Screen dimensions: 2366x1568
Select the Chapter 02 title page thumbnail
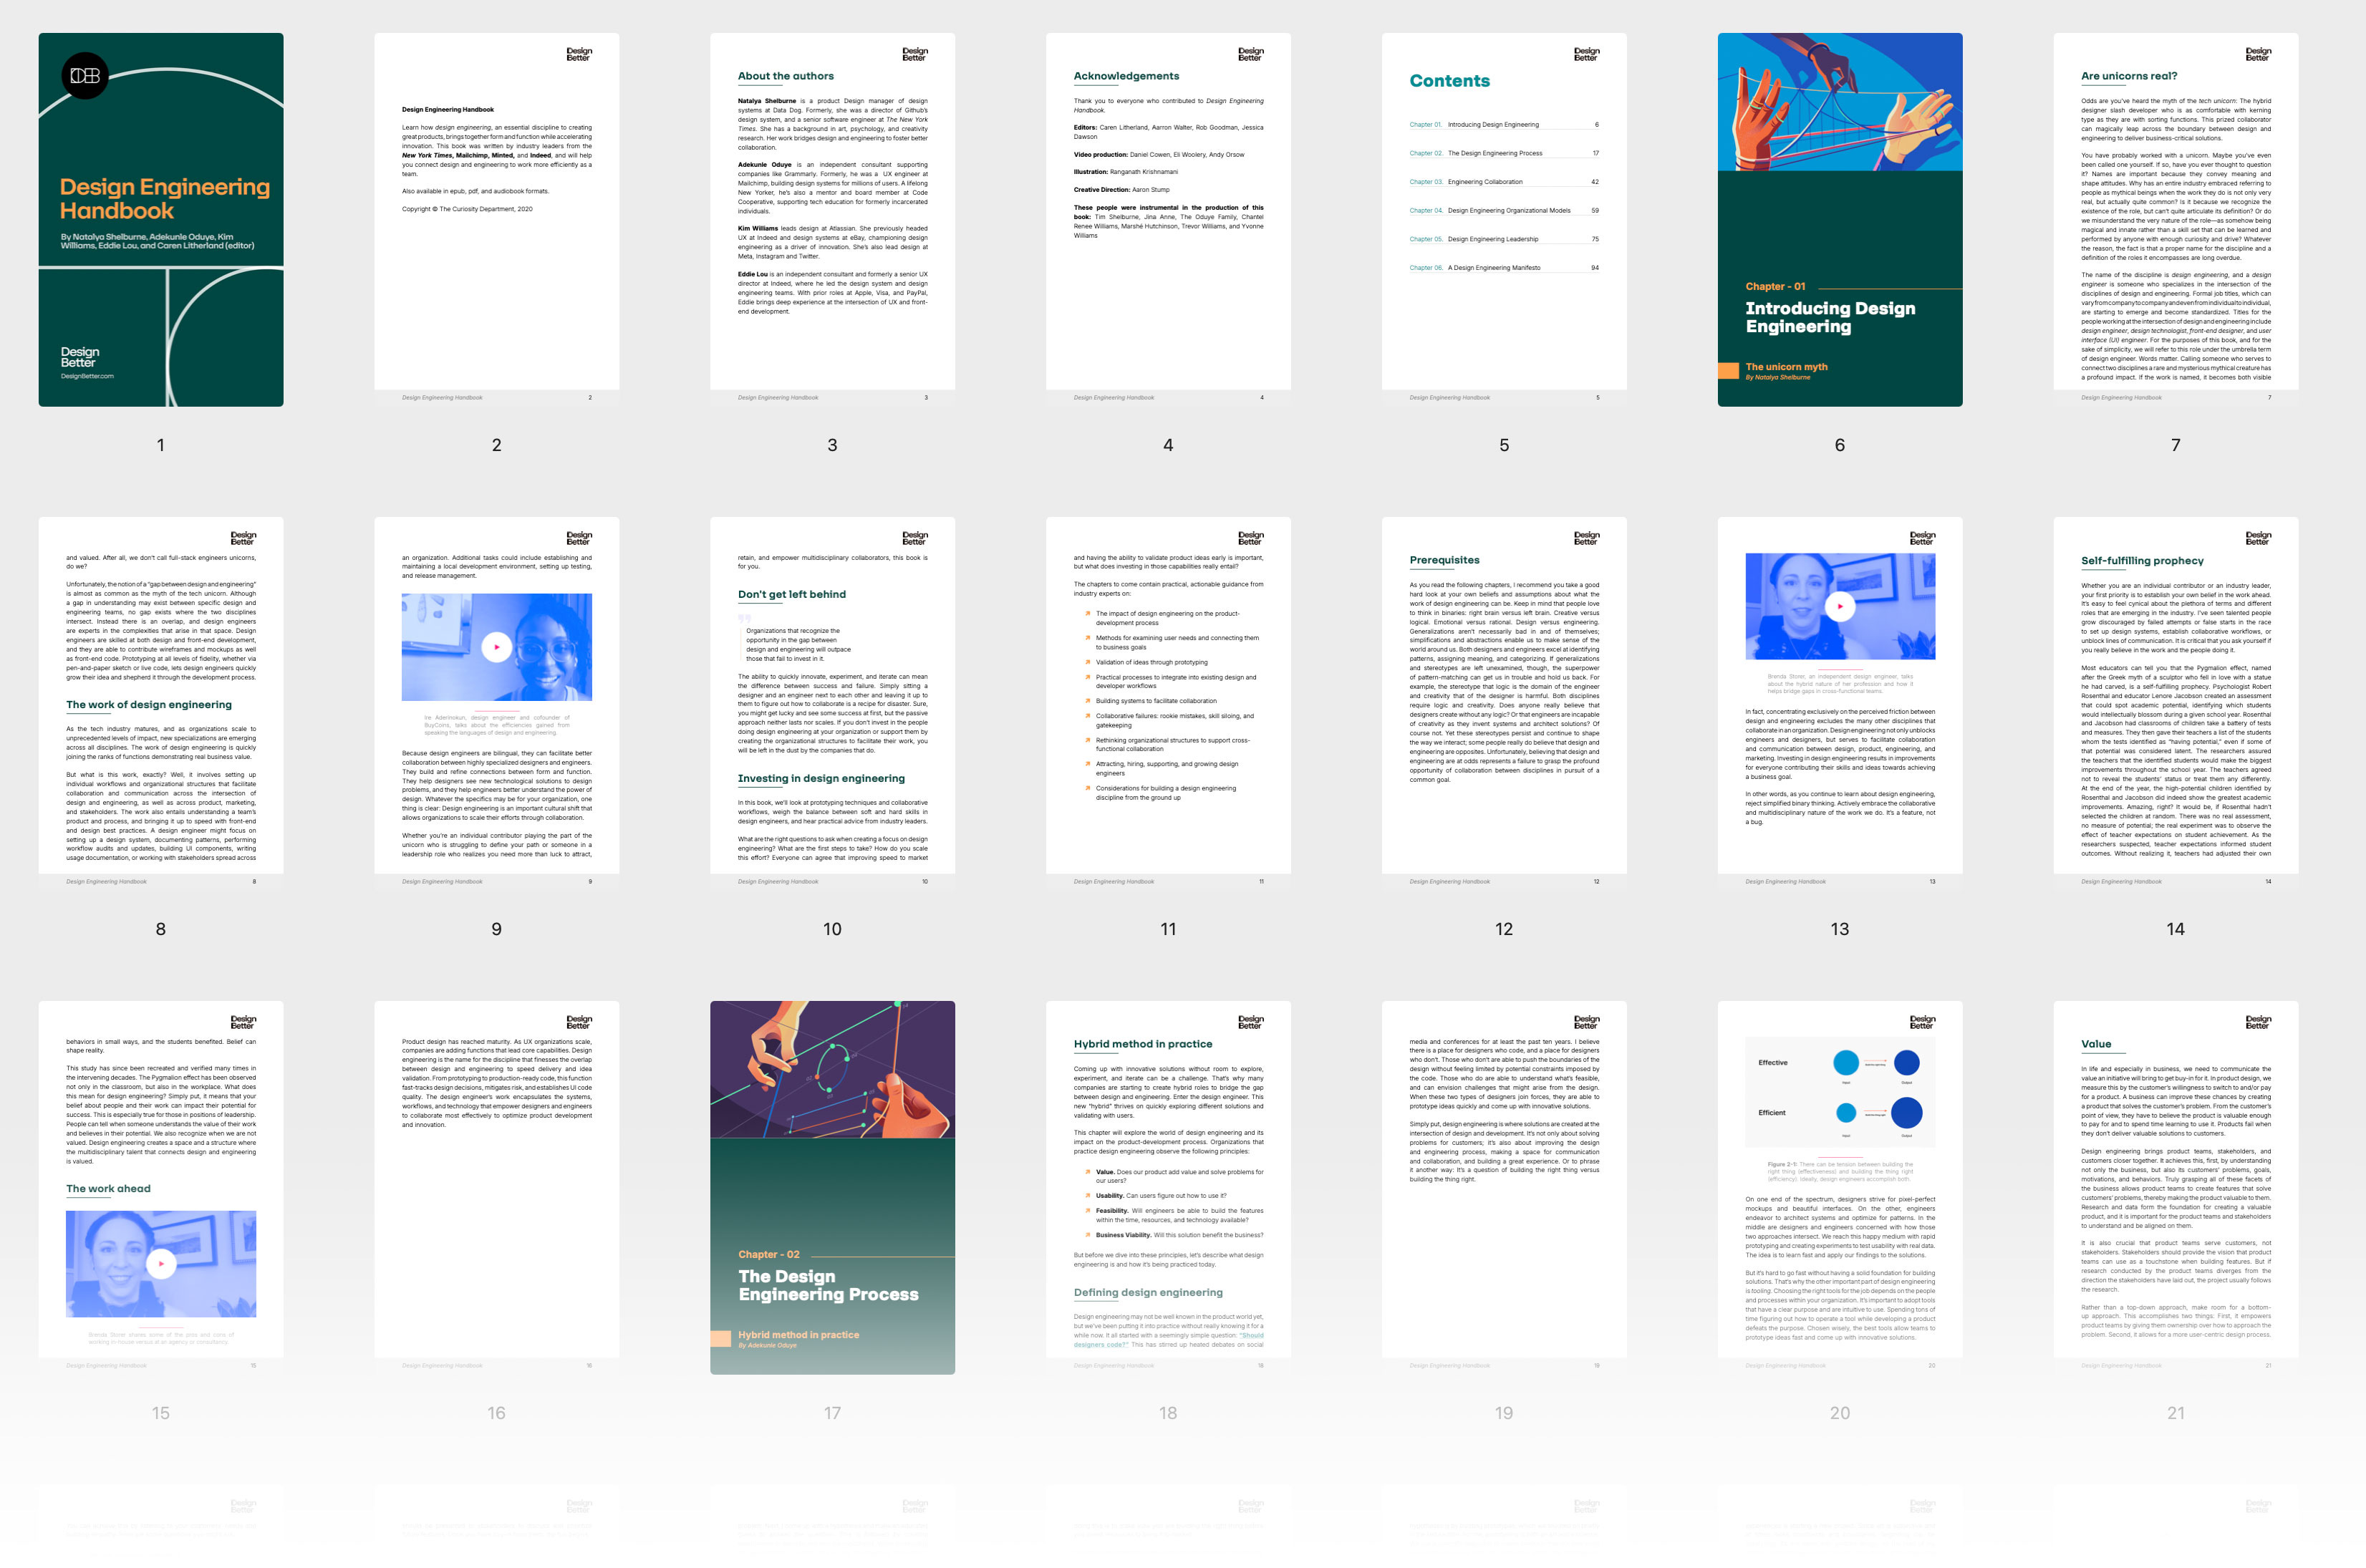tap(832, 1187)
